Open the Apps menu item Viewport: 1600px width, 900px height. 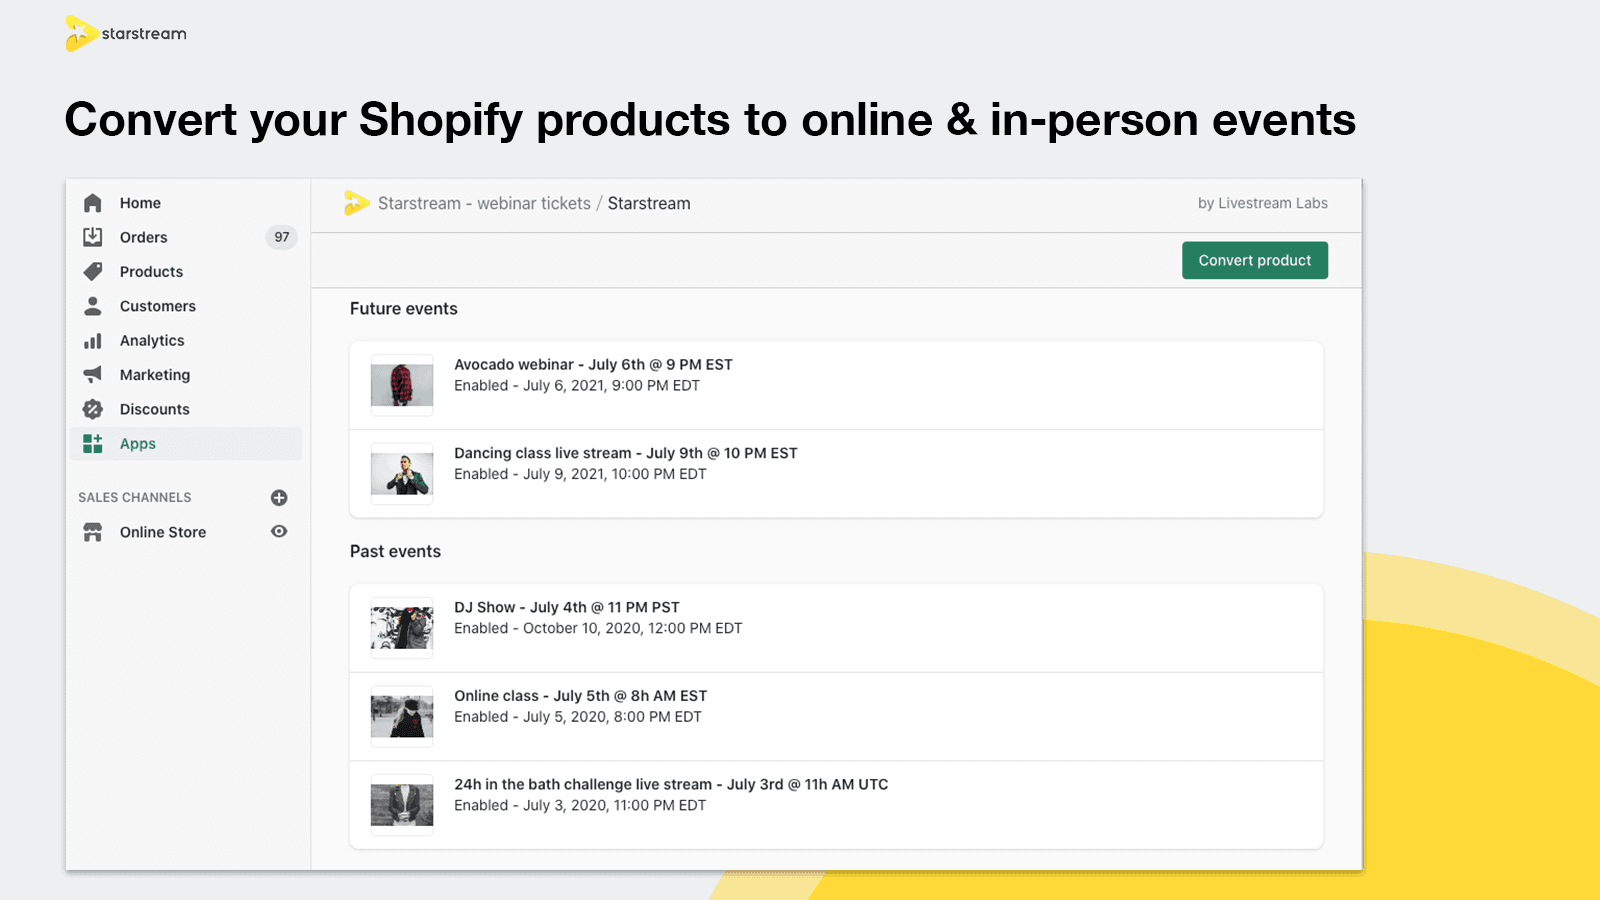click(x=138, y=443)
